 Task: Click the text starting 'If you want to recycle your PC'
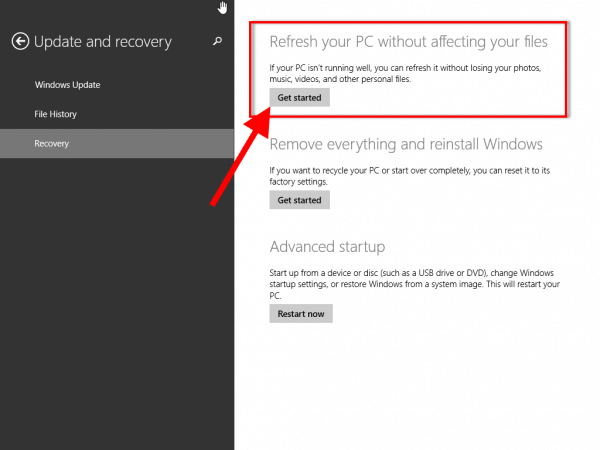click(x=409, y=176)
